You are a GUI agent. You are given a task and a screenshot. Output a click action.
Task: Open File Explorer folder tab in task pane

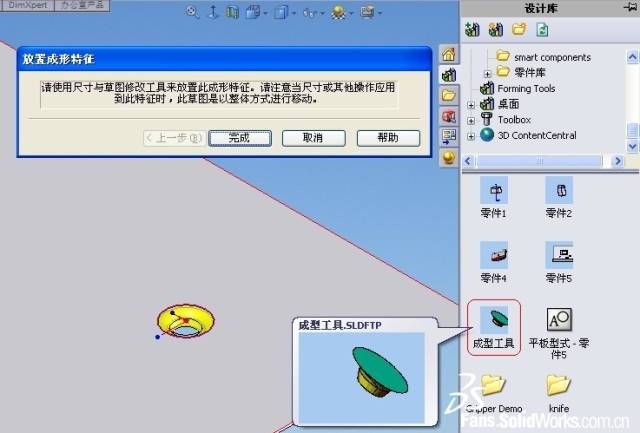[449, 96]
